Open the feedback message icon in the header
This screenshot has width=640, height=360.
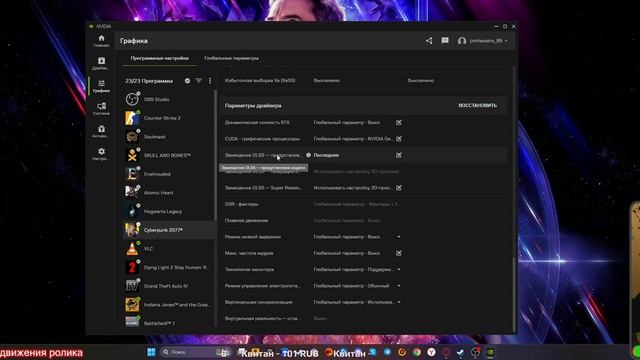(x=445, y=40)
